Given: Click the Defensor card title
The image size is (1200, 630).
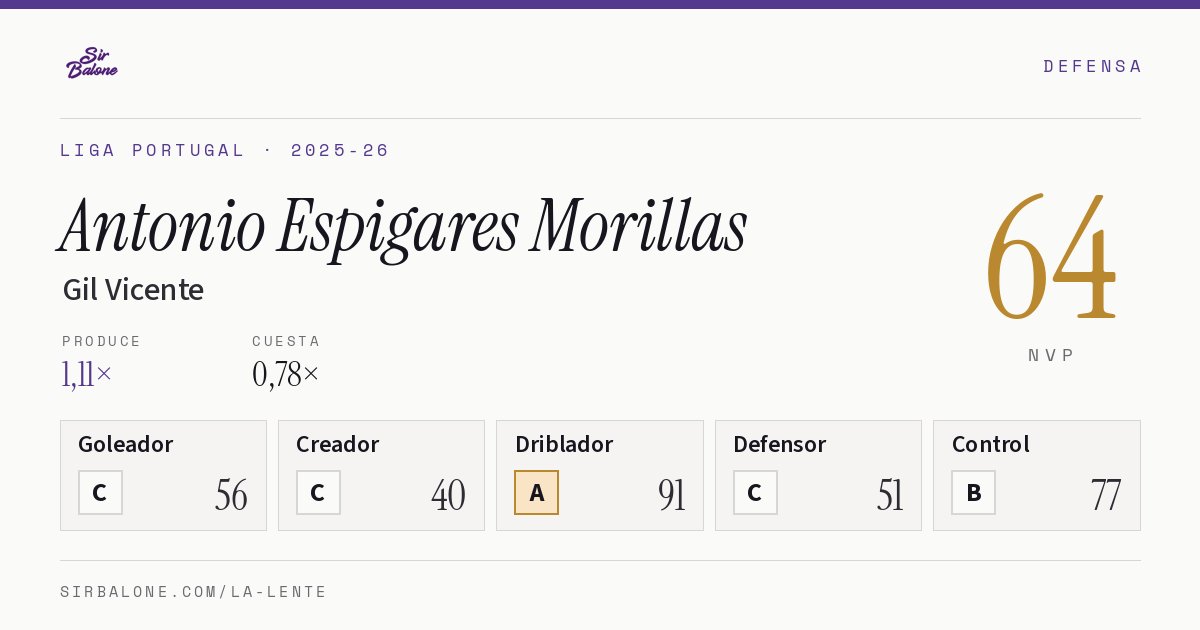Looking at the screenshot, I should 780,444.
